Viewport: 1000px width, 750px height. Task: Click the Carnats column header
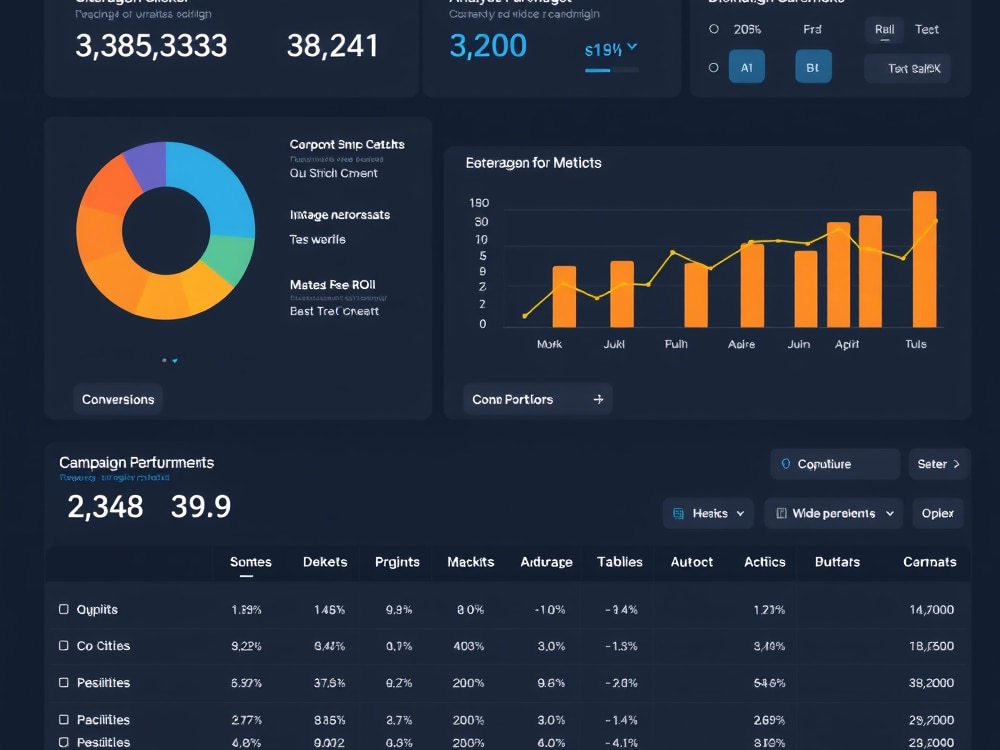[x=930, y=562]
